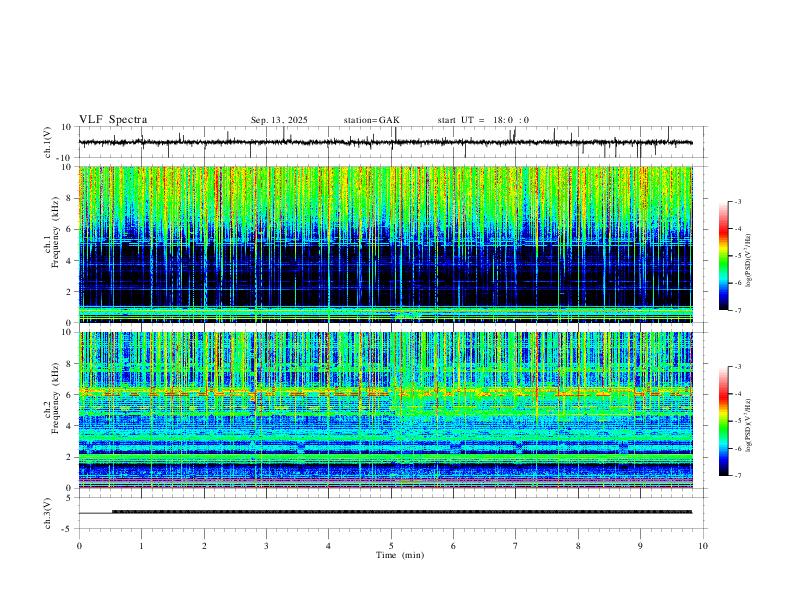Click the lower PSD color scale bar

[x=723, y=421]
